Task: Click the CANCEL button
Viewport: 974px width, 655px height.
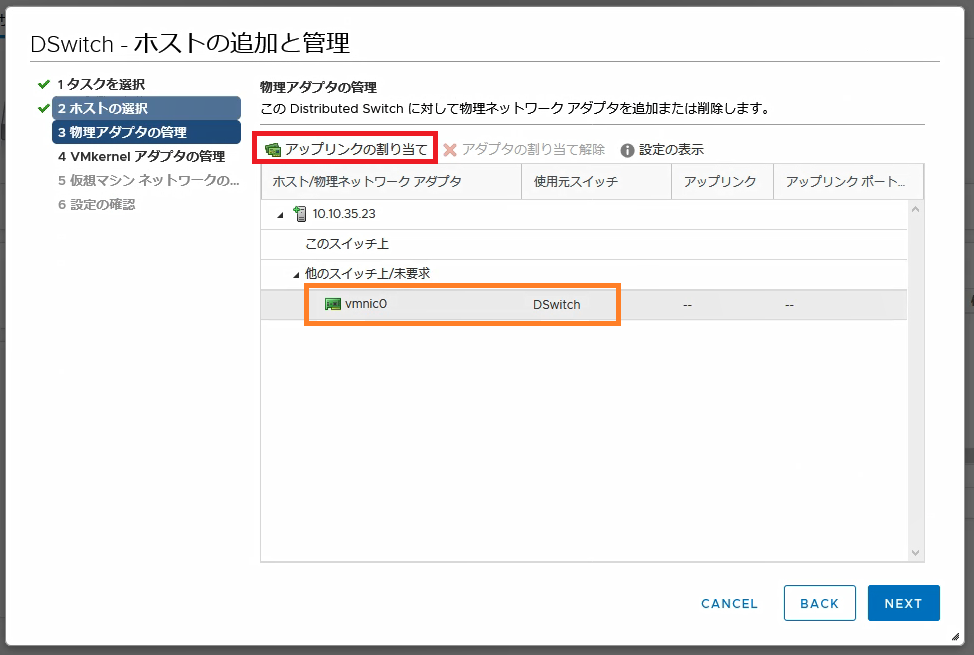Action: pyautogui.click(x=729, y=603)
